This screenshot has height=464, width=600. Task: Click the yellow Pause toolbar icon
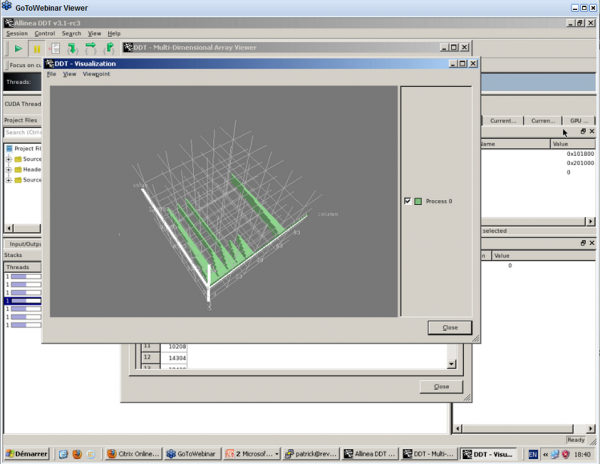[x=37, y=47]
